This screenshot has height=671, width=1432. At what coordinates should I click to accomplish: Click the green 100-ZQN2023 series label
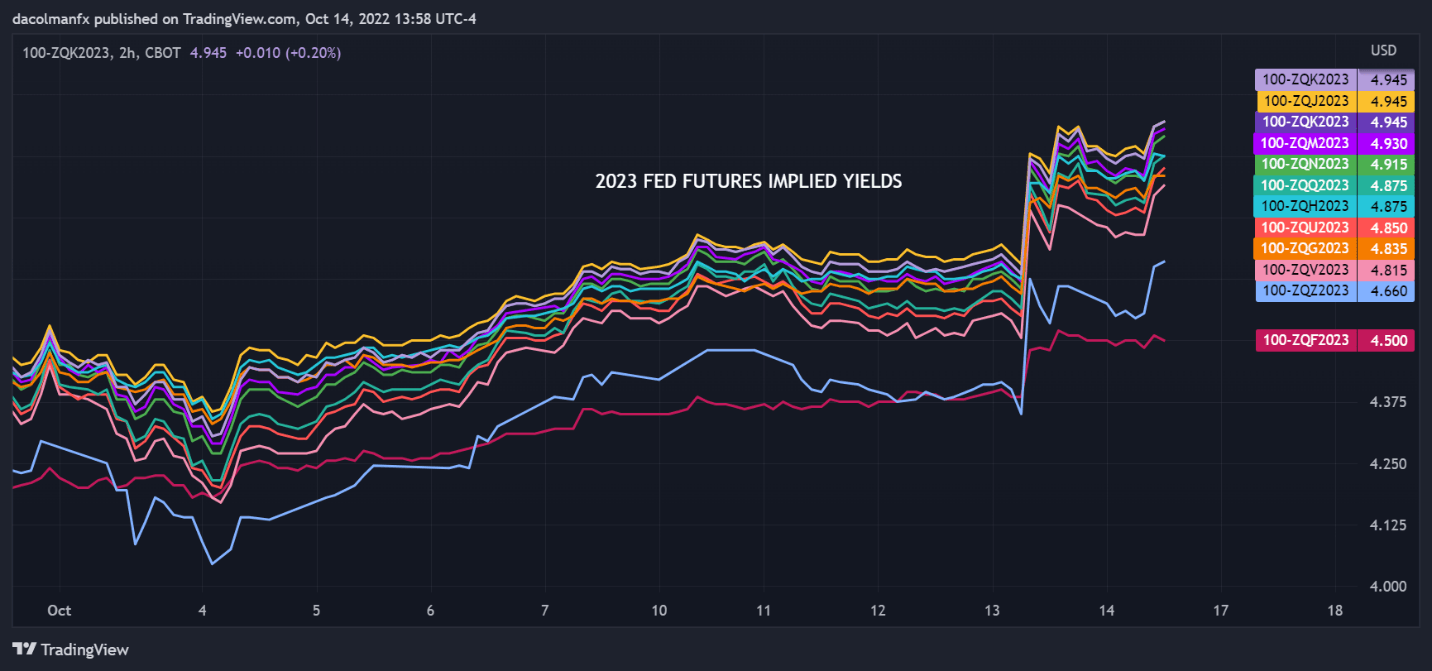coord(1306,164)
